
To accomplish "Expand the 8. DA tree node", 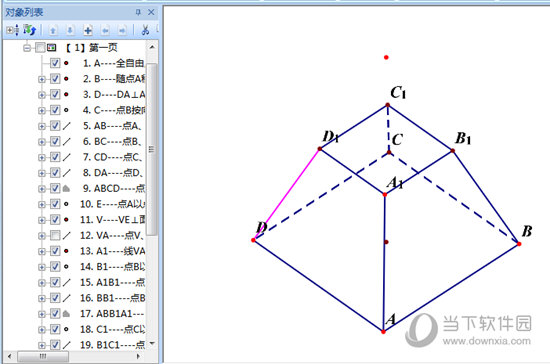I will [x=42, y=173].
